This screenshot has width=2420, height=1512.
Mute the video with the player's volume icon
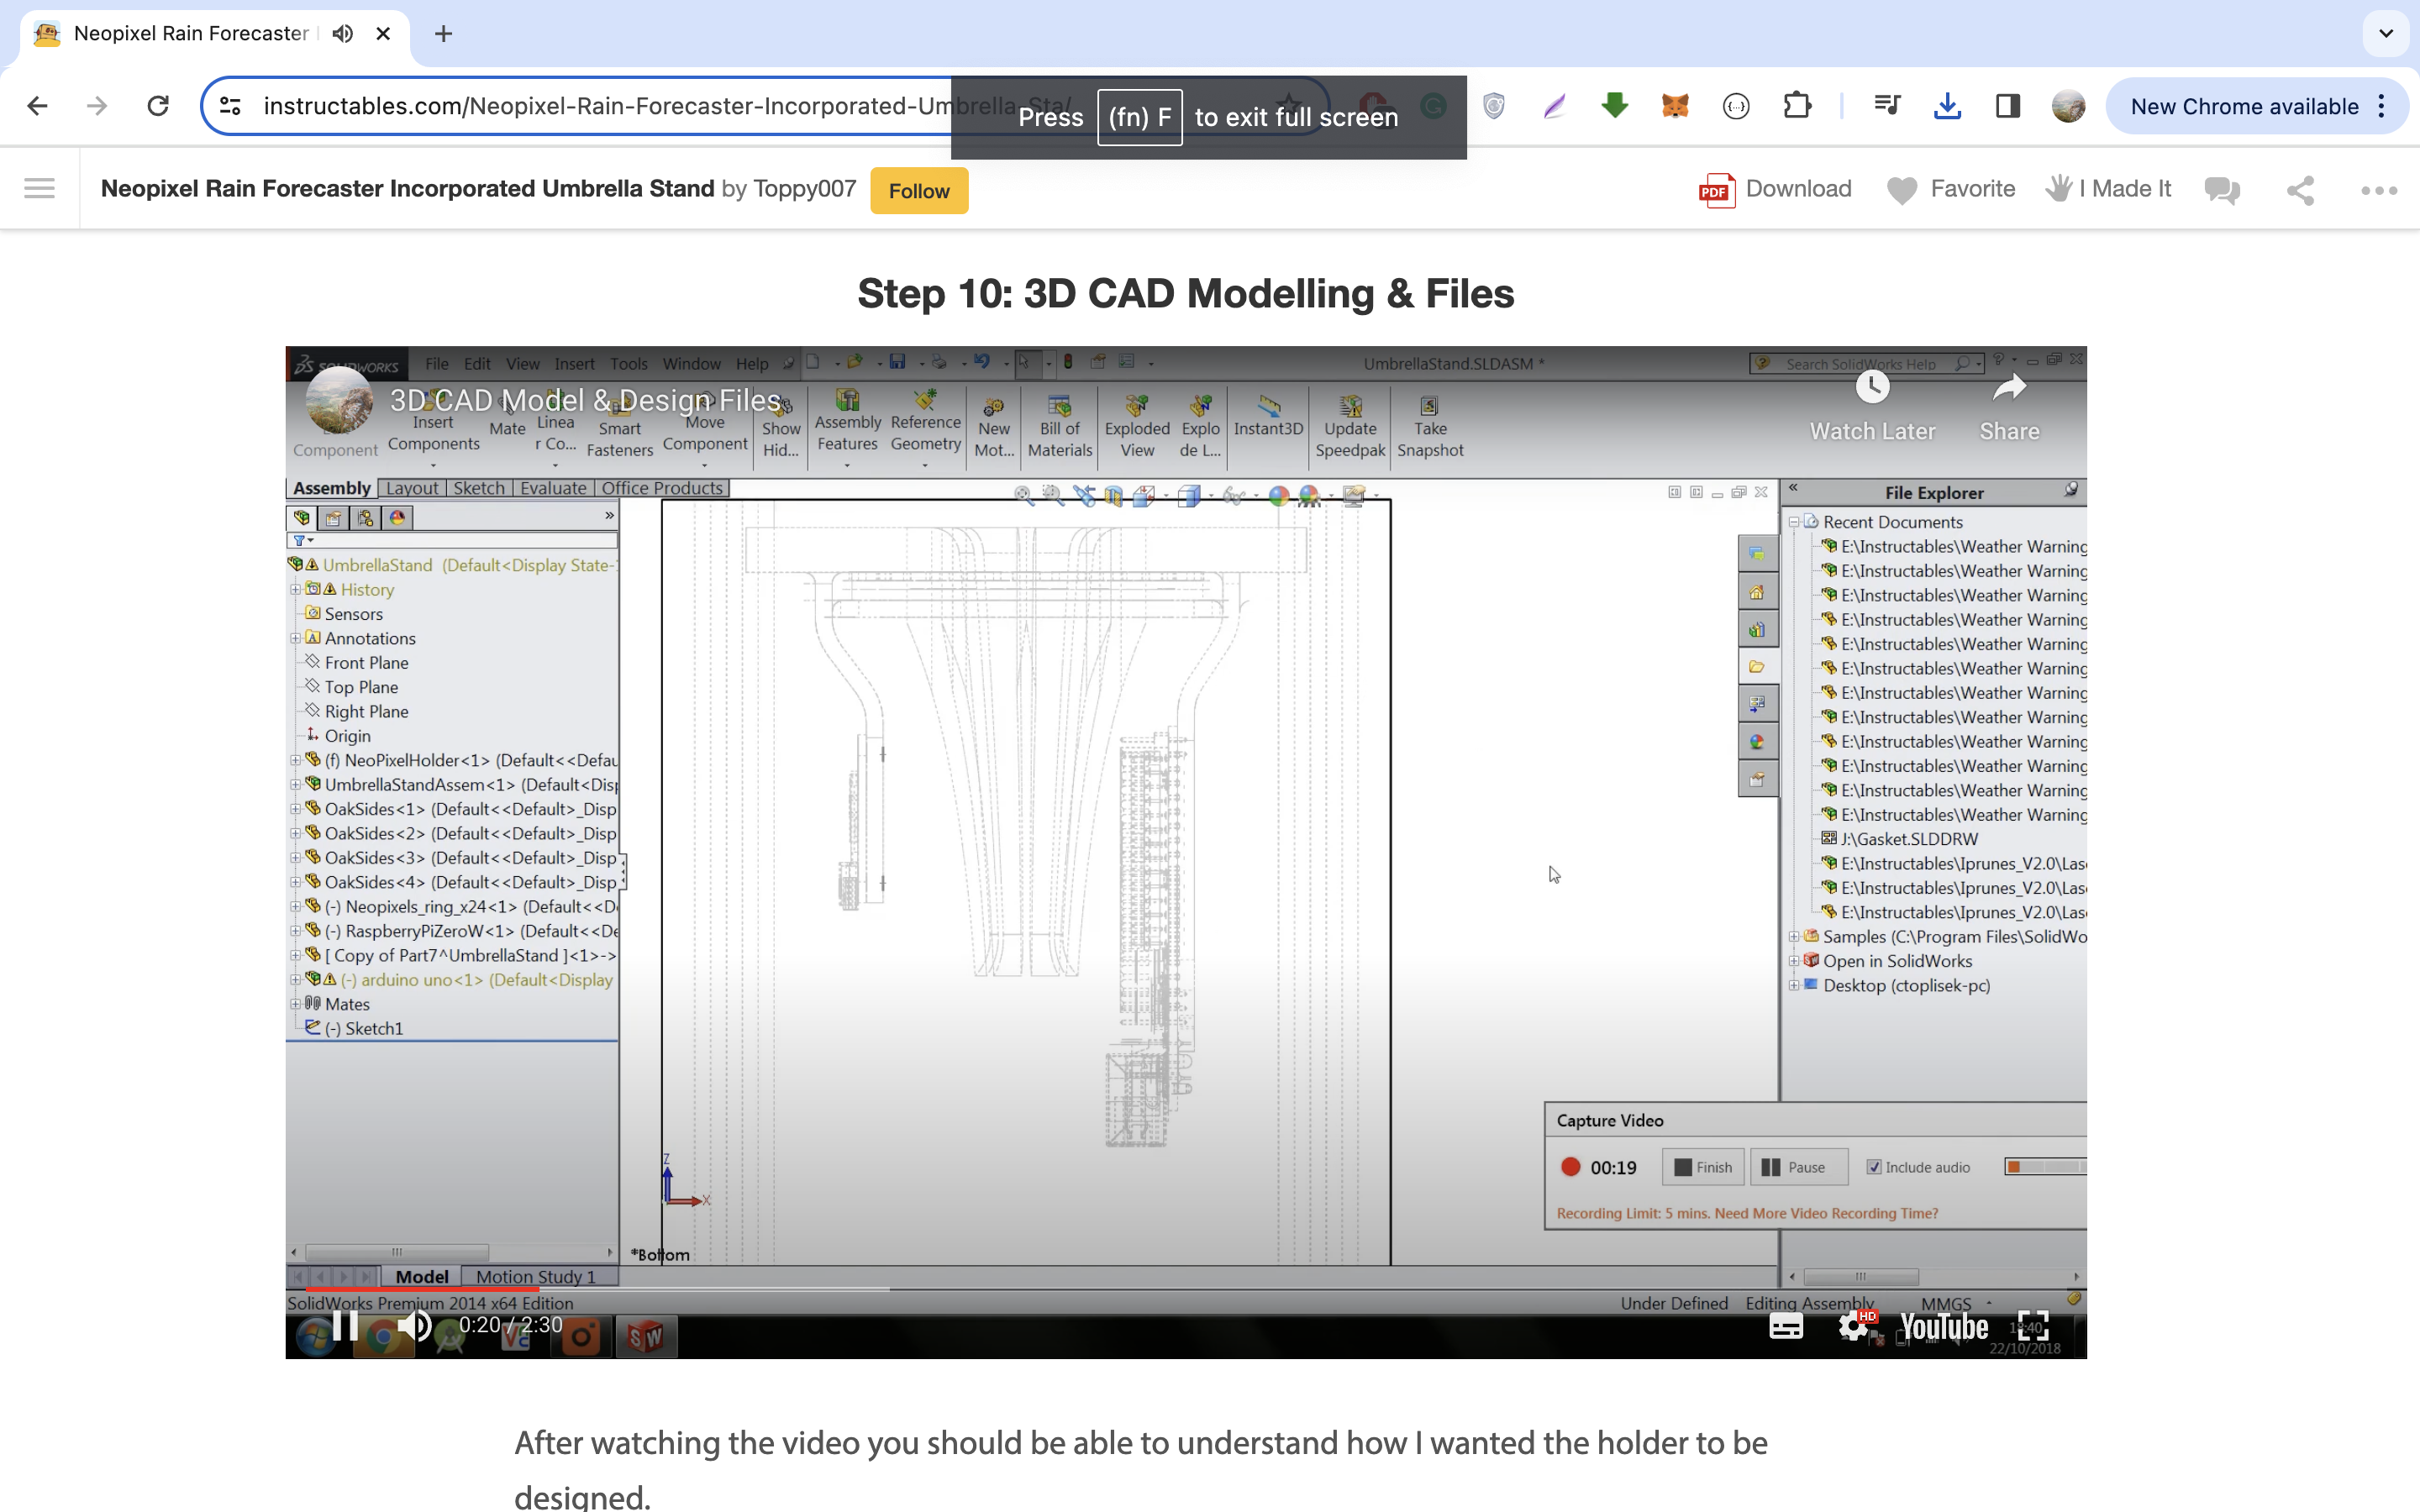(x=414, y=1326)
